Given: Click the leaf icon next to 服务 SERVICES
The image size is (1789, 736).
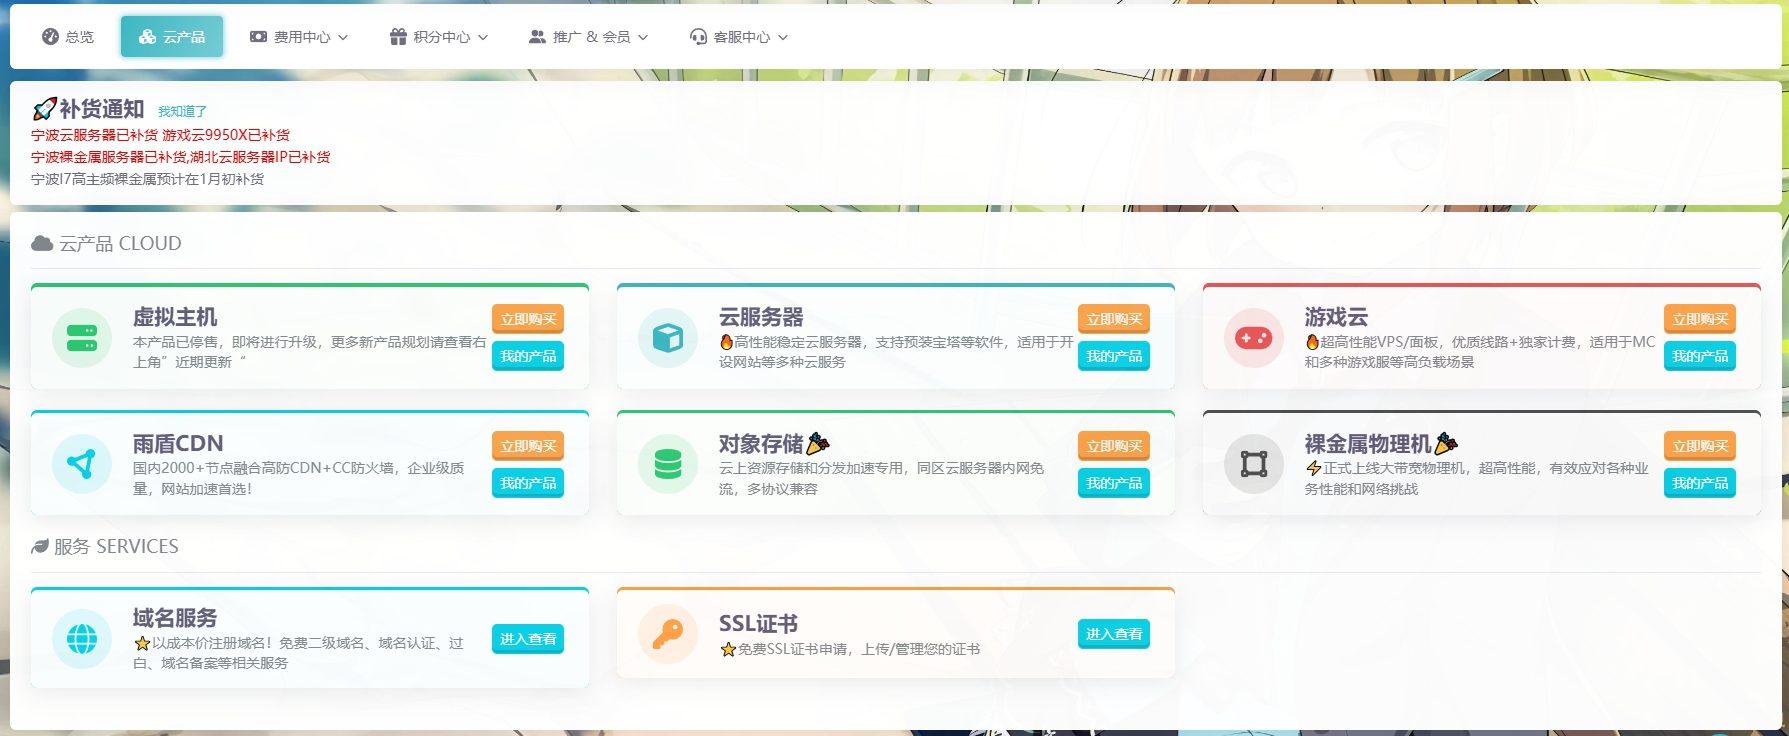Looking at the screenshot, I should point(40,546).
